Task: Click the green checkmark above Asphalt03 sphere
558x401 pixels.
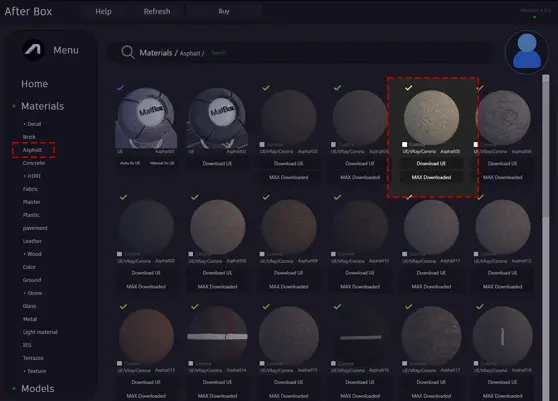Action: [x=266, y=87]
